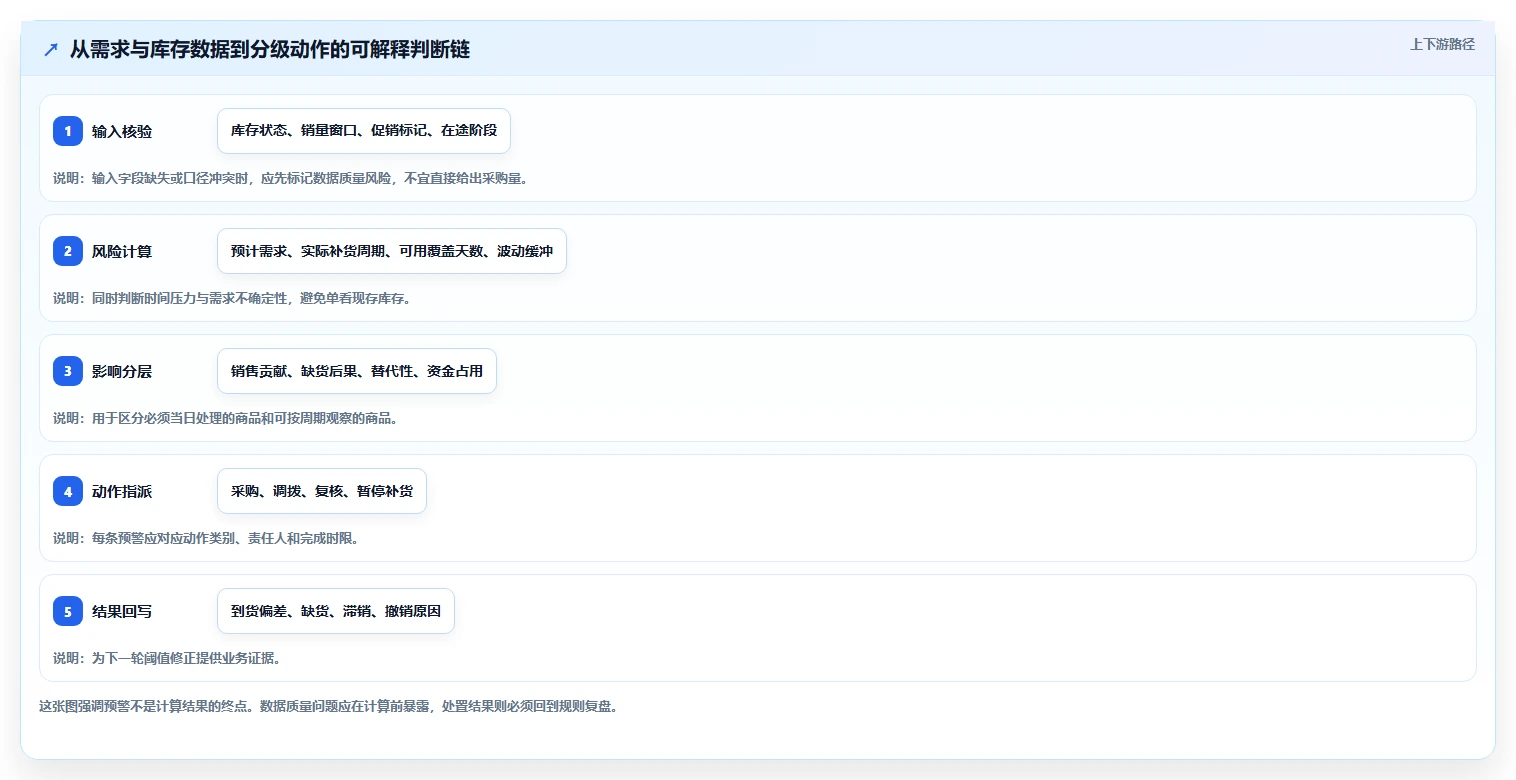Click the note about 输入字段缺失或口径冲突

pos(290,178)
